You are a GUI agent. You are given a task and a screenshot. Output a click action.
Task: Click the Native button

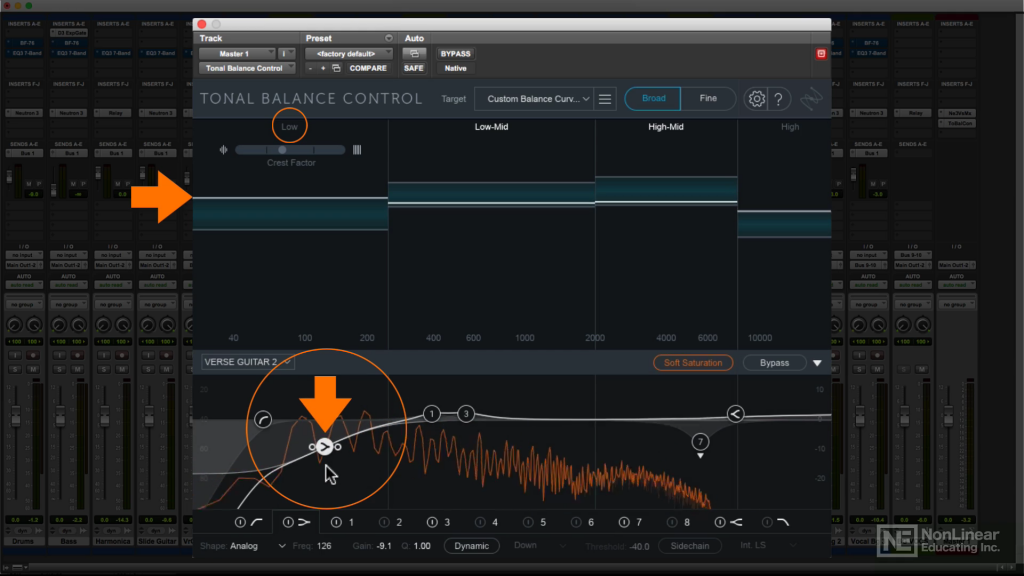pyautogui.click(x=455, y=68)
